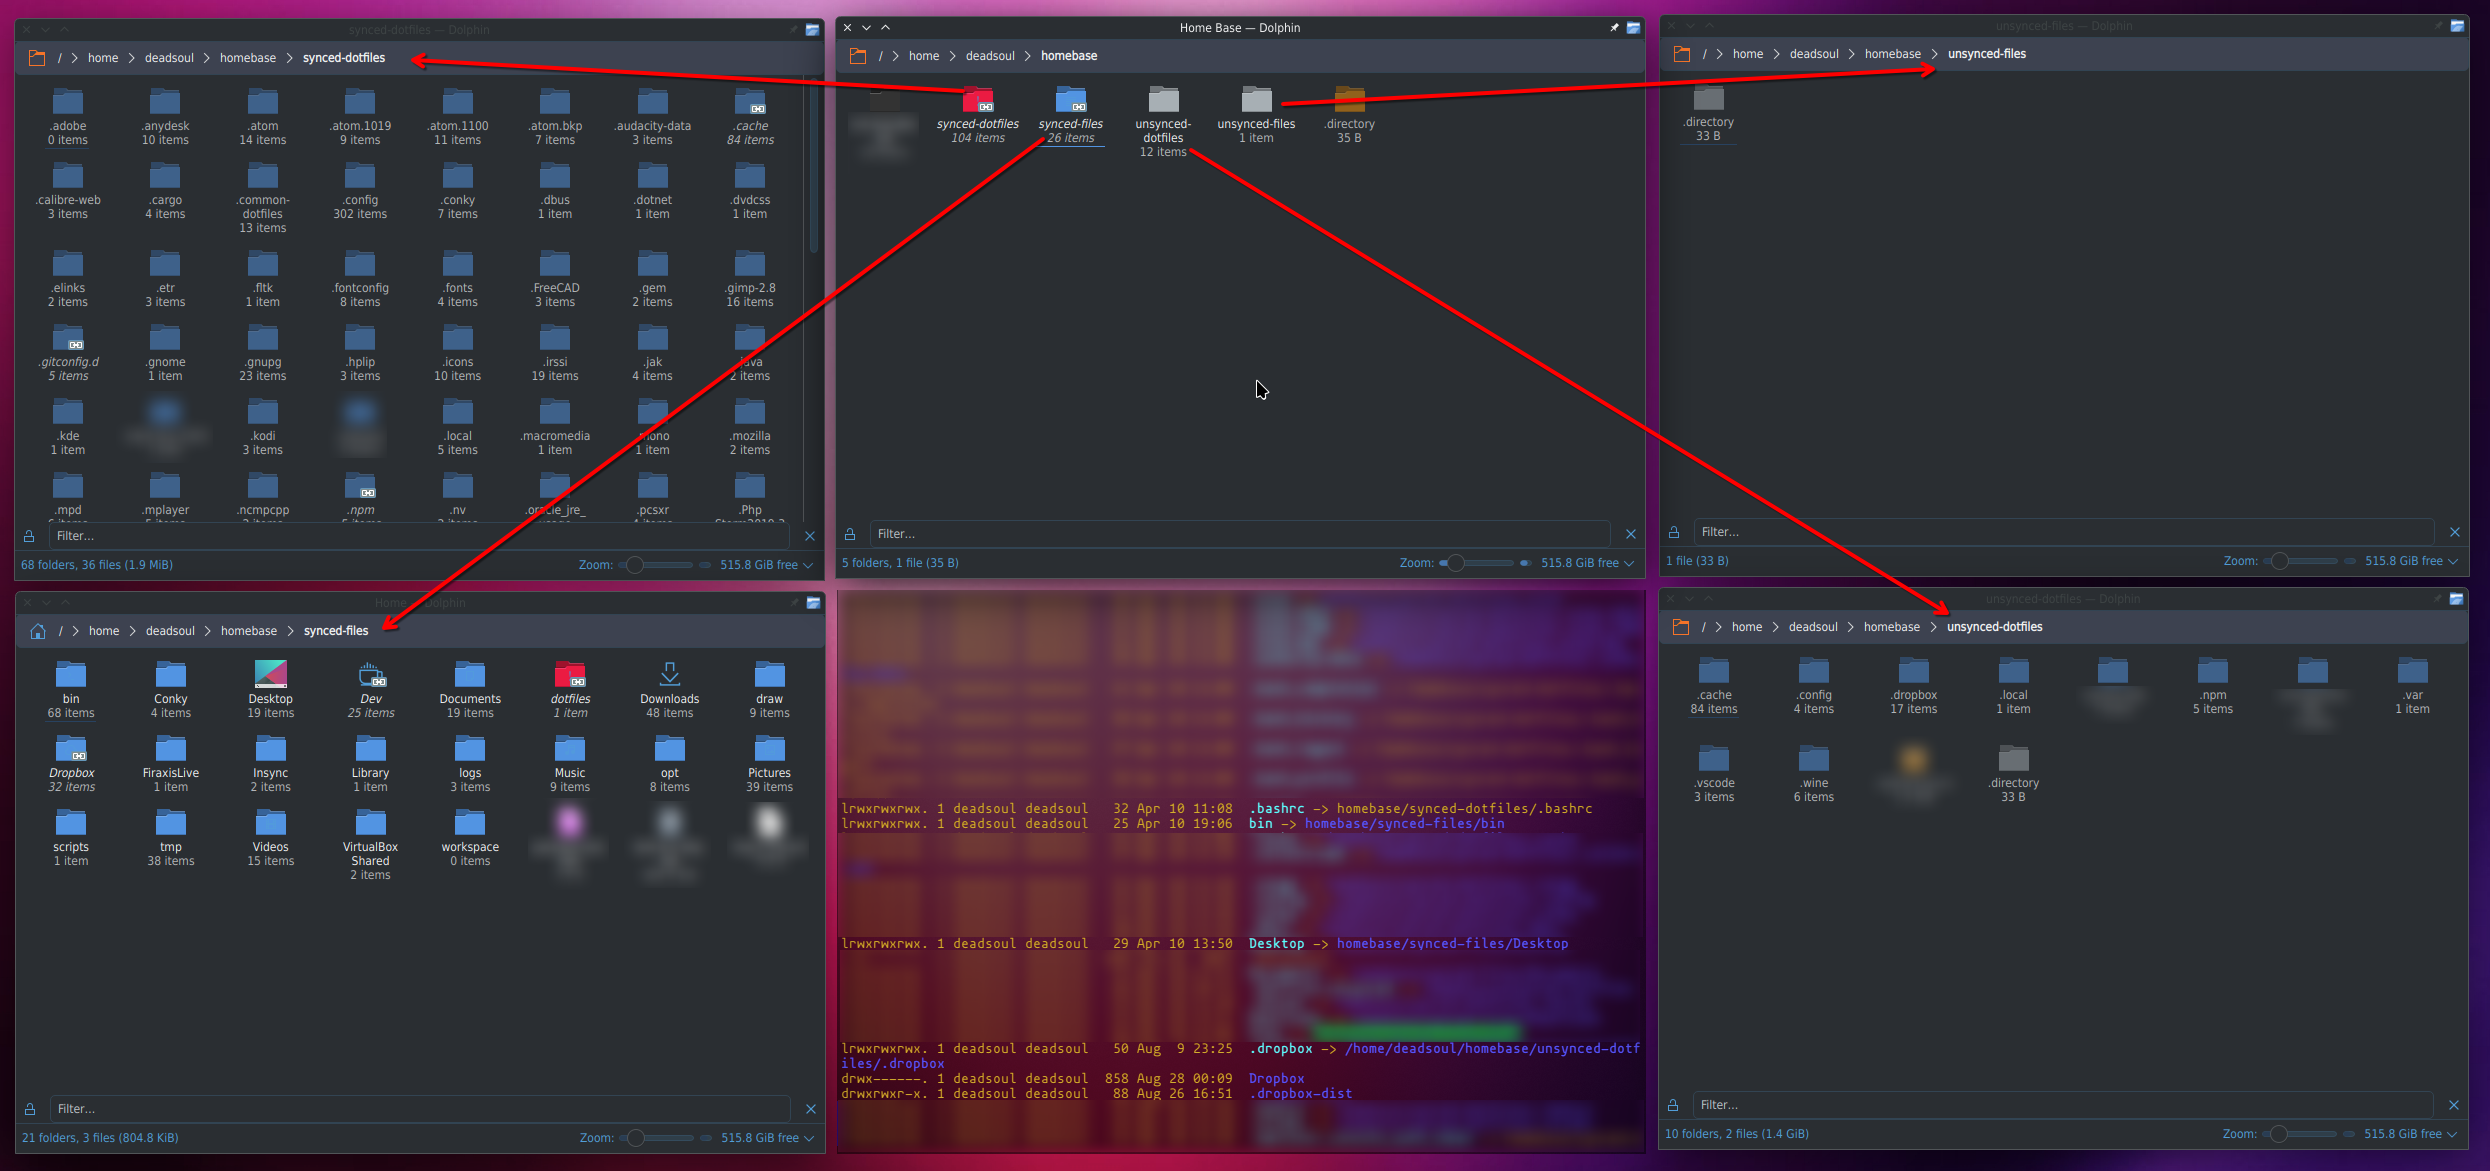Screen dimensions: 2490x1171
Task: Navigate to homebase in unsynced-files window breadcrumb
Action: 1892,54
